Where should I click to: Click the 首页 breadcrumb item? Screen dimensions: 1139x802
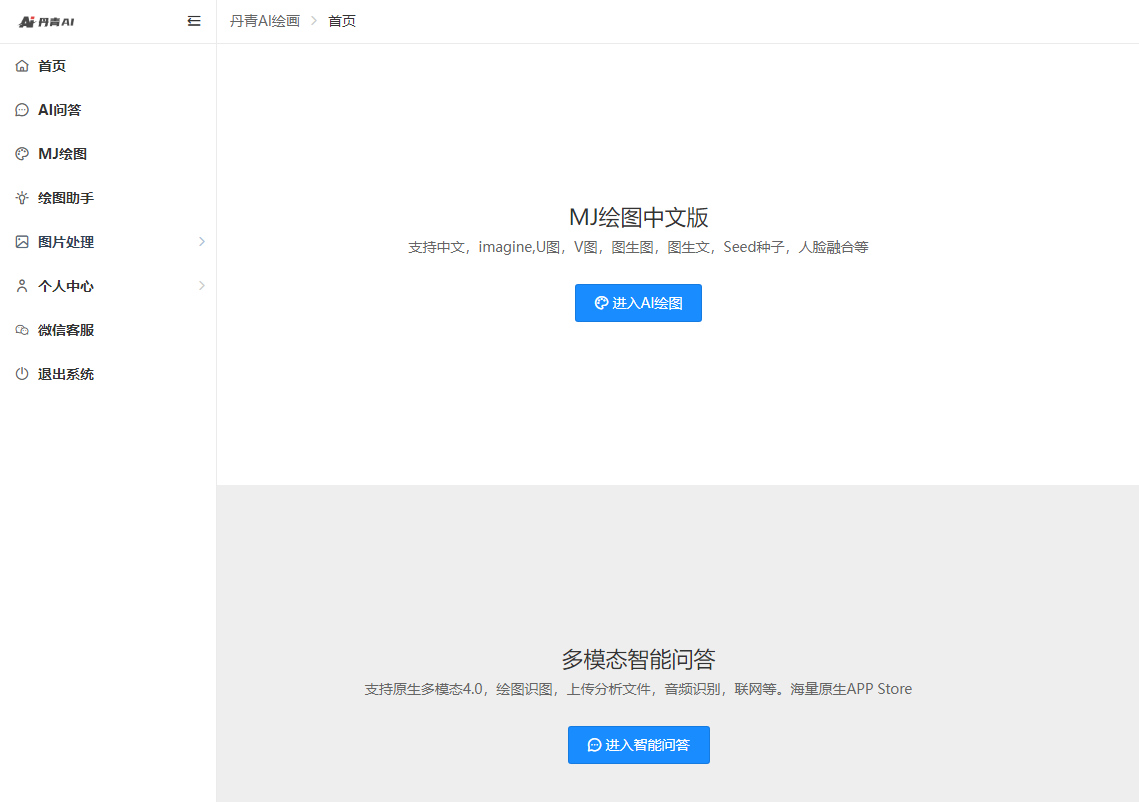point(342,21)
